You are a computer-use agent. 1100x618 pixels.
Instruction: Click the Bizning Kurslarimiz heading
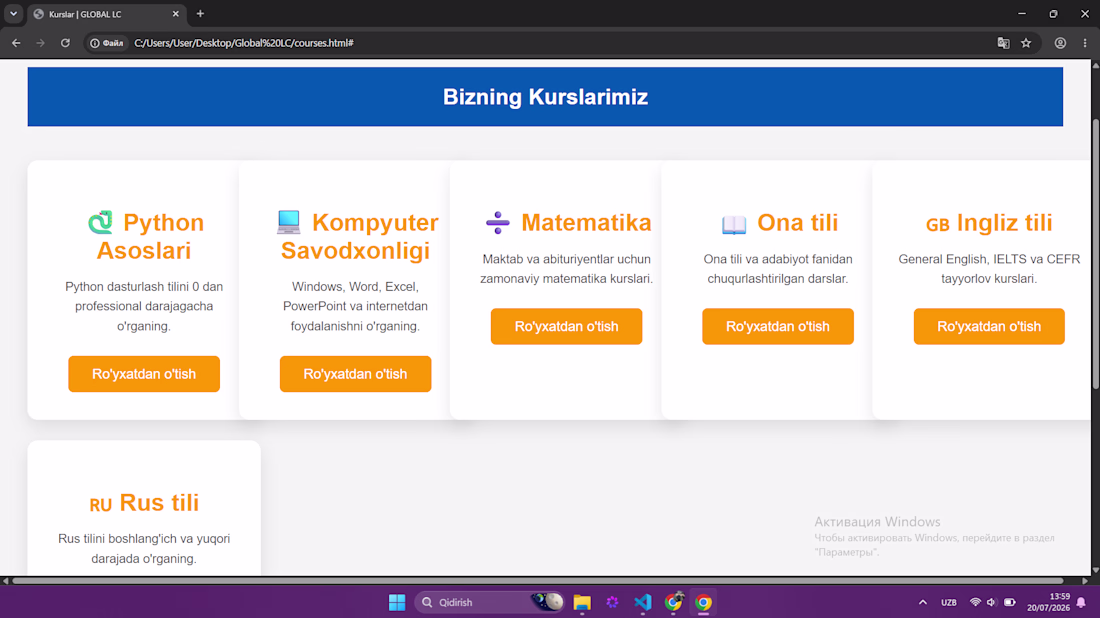pos(545,97)
